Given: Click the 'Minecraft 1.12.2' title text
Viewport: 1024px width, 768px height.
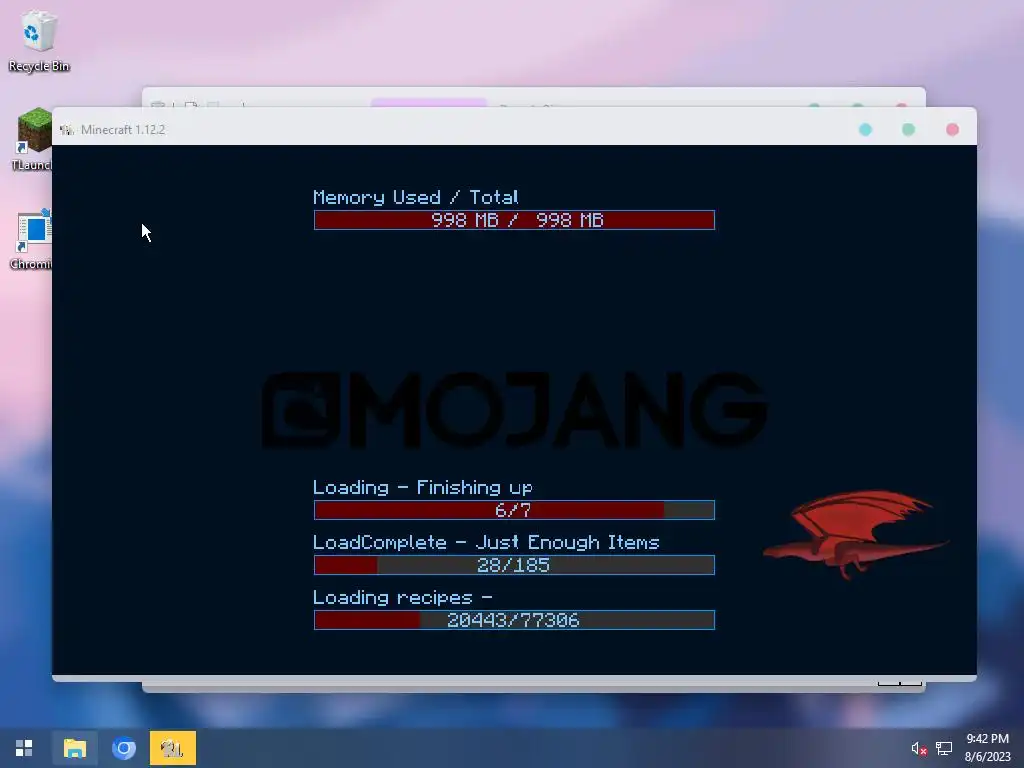Looking at the screenshot, I should tap(123, 130).
